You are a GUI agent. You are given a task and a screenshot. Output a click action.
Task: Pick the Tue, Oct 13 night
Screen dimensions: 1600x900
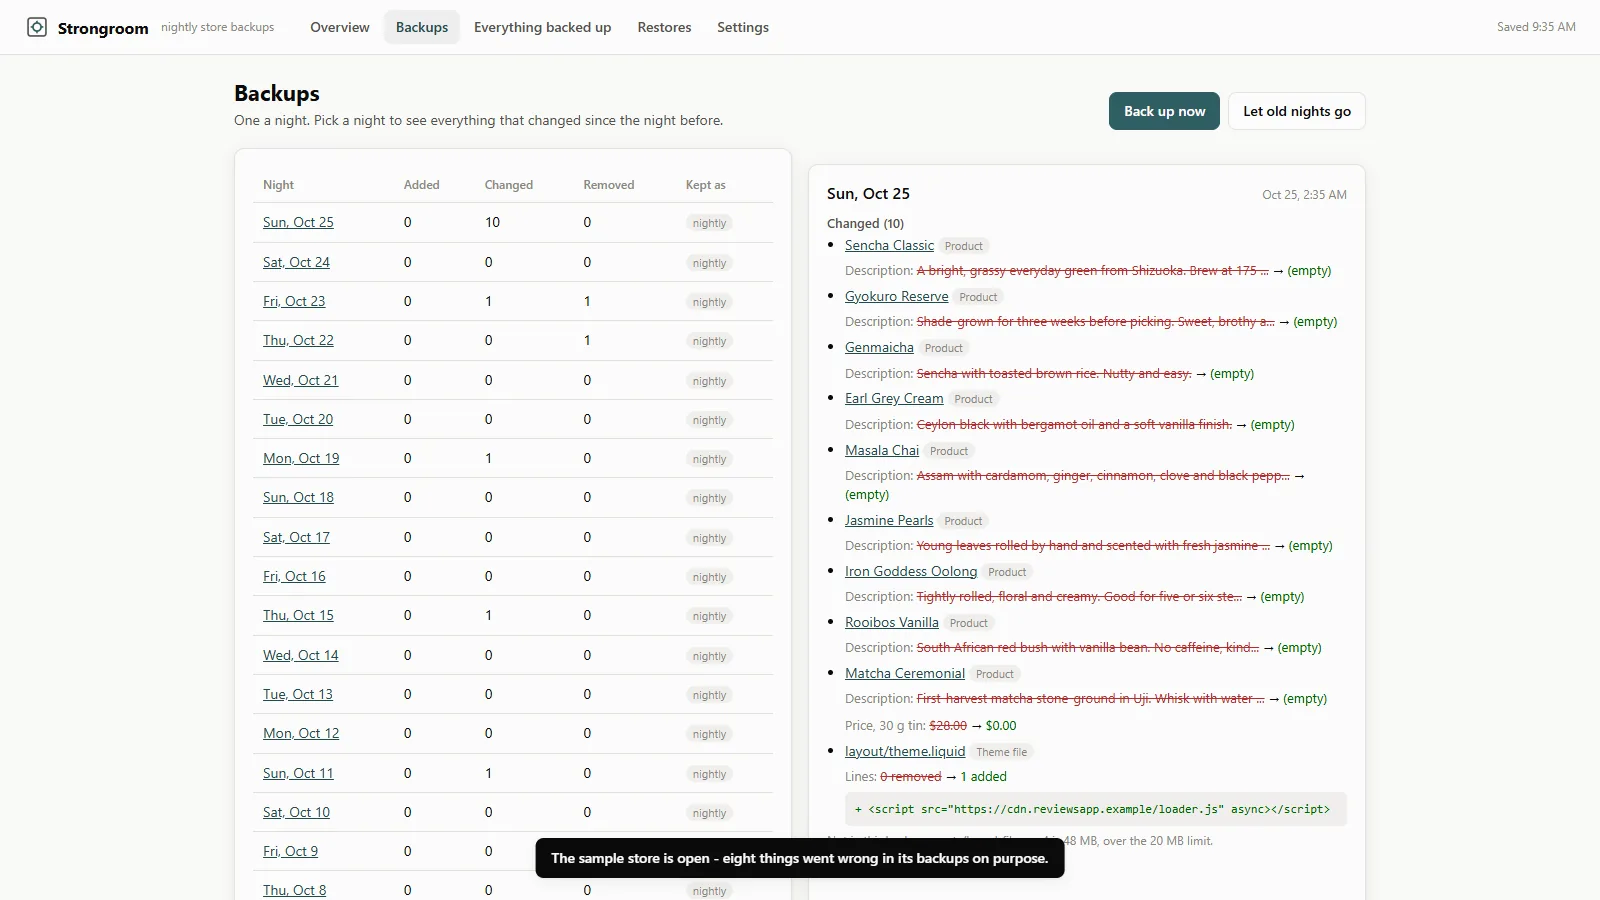(298, 694)
